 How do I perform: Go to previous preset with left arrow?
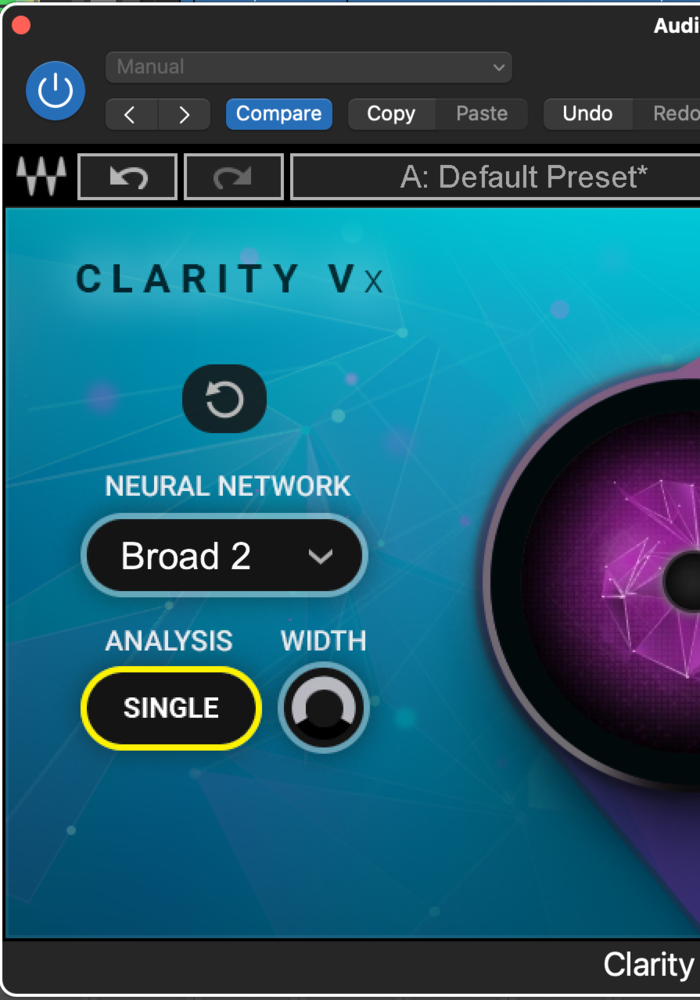(131, 114)
